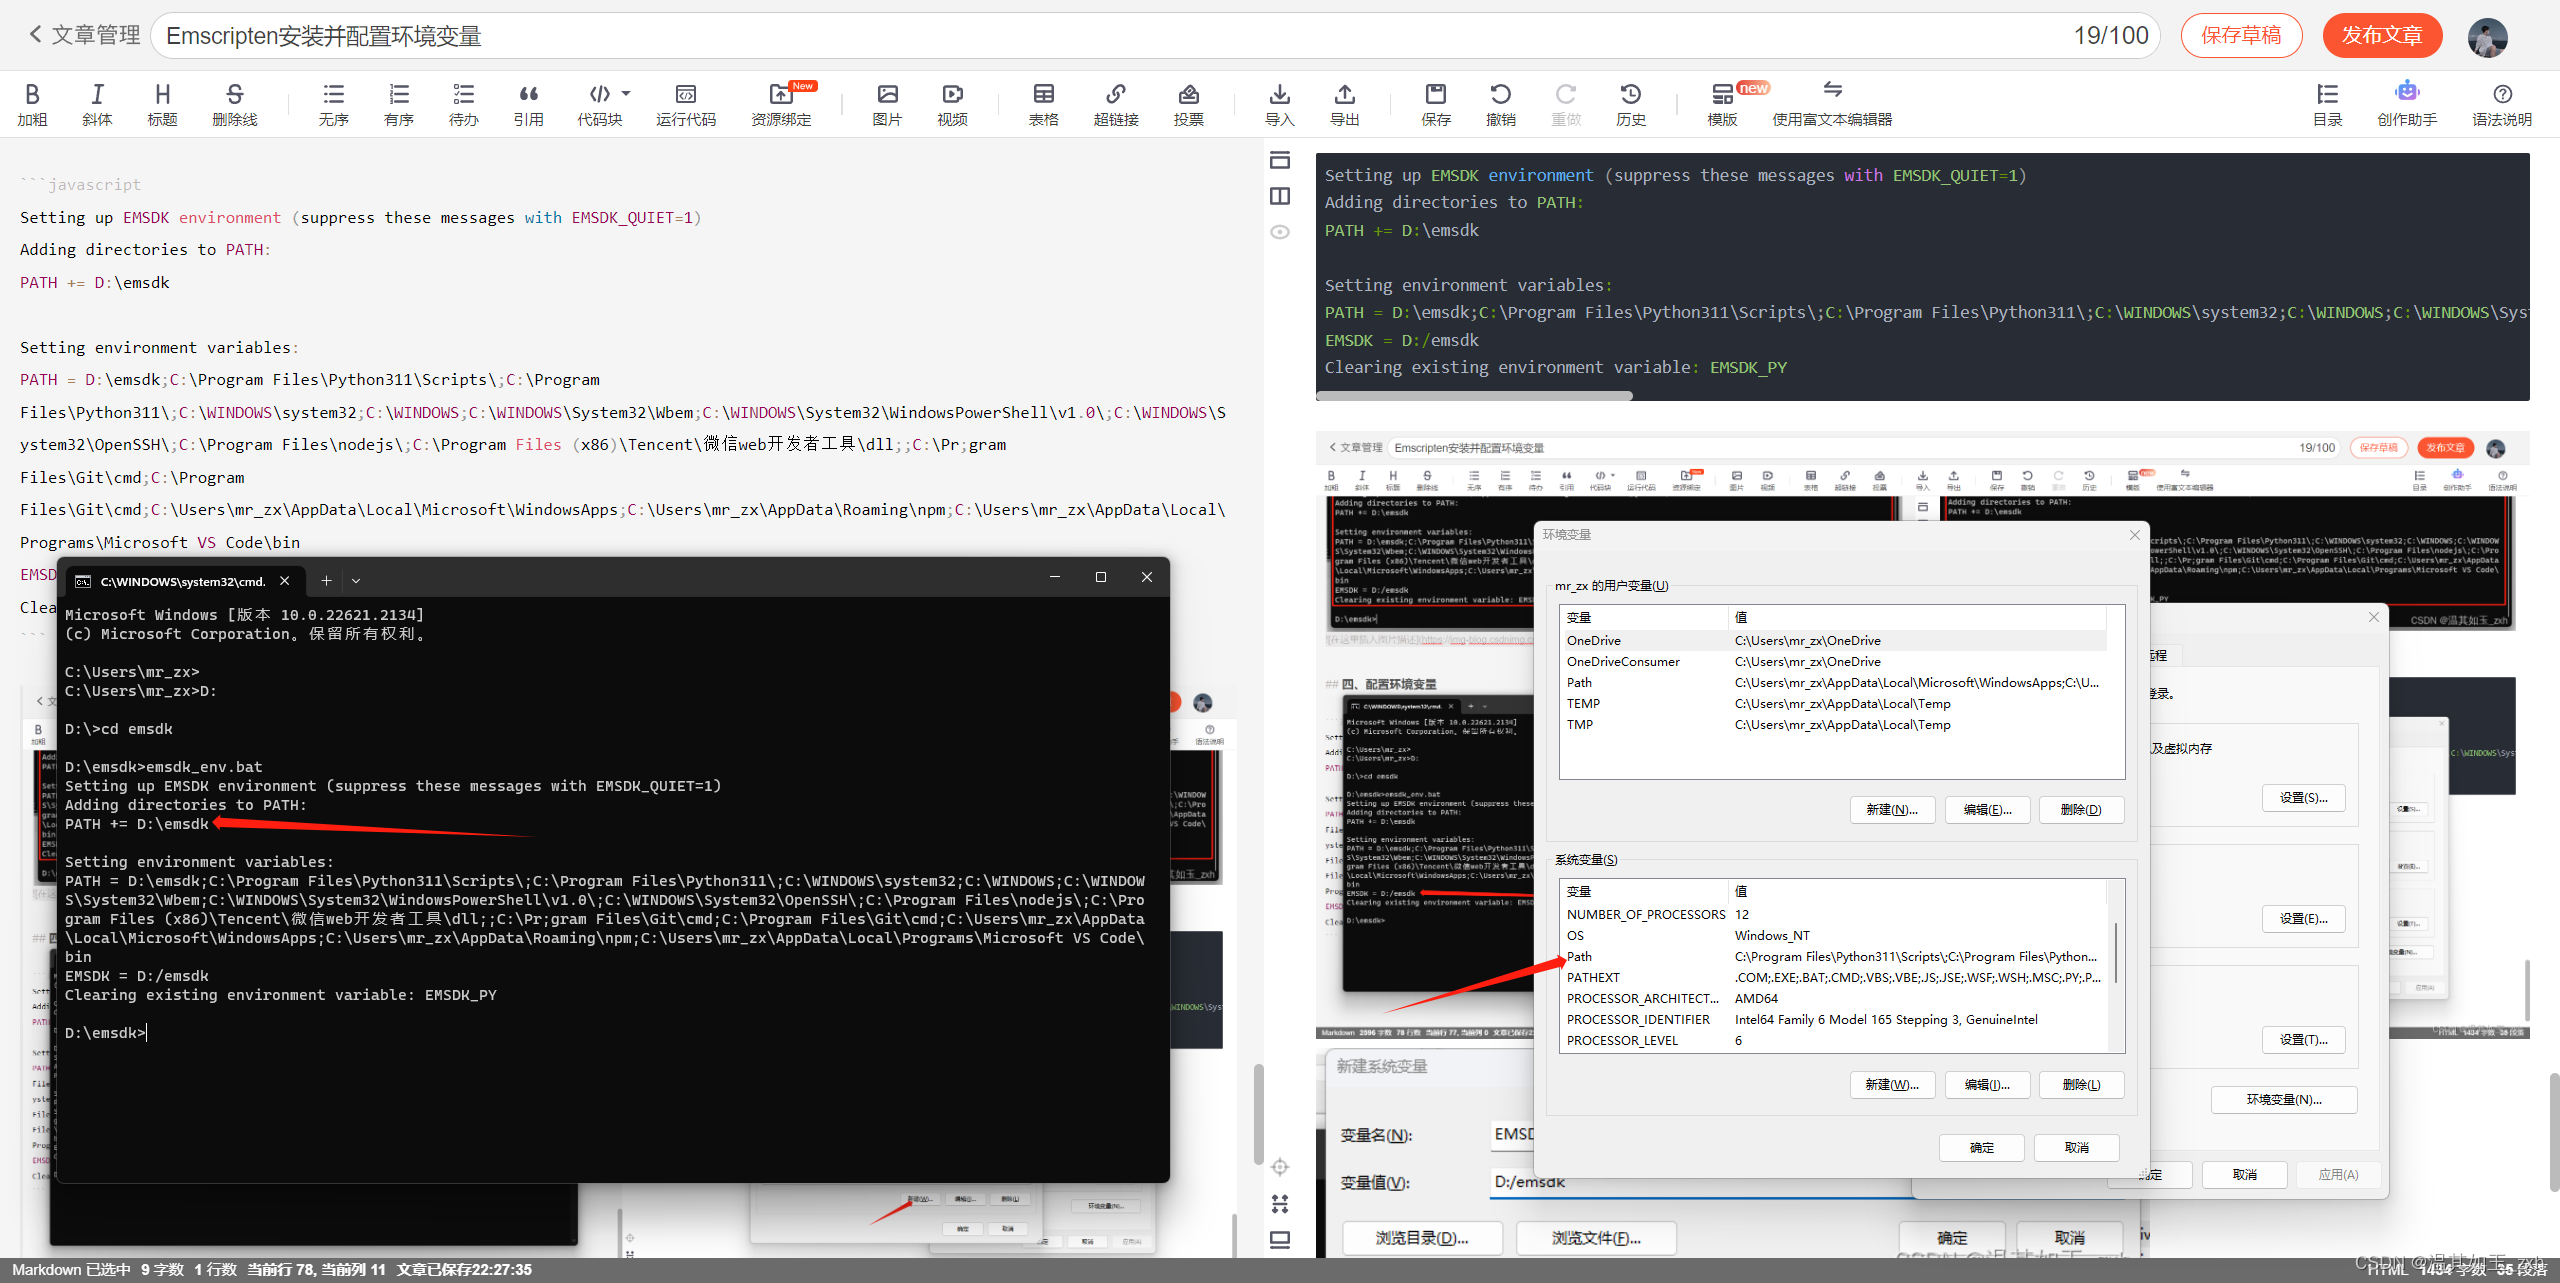Click the preview pane vertical scrollbar
The width and height of the screenshot is (2560, 1283).
click(2554, 1132)
